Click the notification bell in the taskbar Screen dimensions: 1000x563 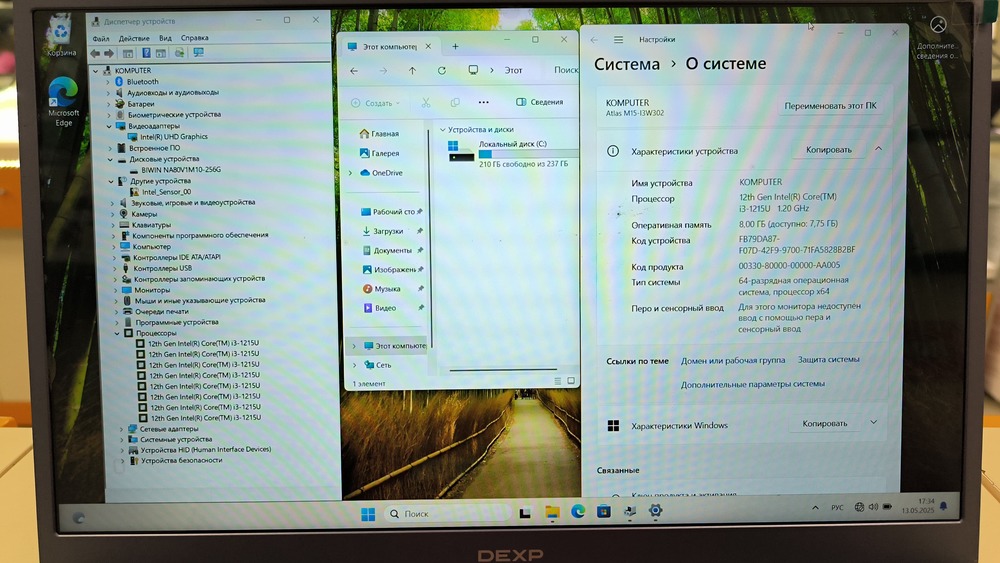tap(943, 506)
